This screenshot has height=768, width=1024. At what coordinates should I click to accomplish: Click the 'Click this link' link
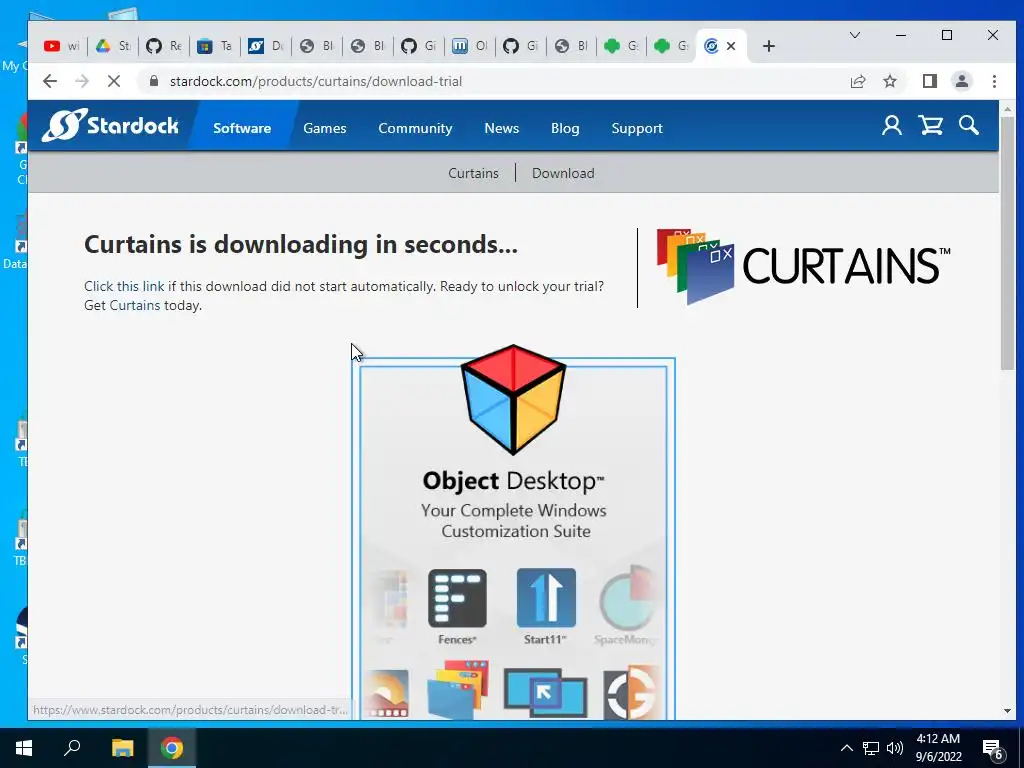coord(124,286)
